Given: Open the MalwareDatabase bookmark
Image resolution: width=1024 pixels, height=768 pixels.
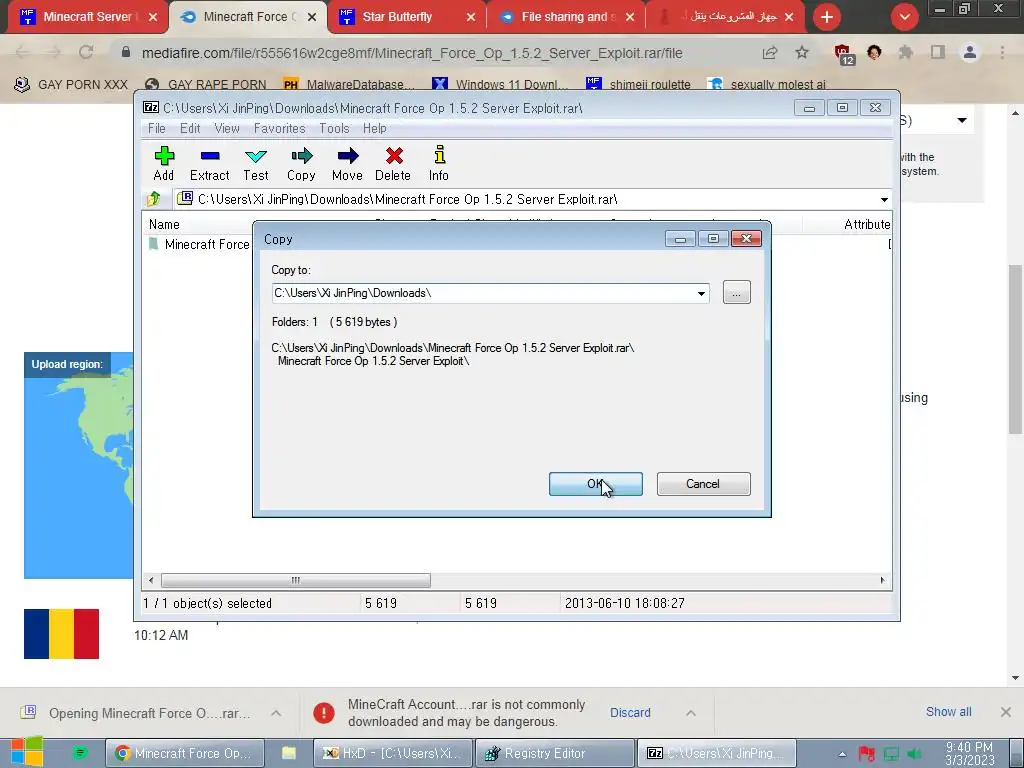Looking at the screenshot, I should [x=349, y=84].
